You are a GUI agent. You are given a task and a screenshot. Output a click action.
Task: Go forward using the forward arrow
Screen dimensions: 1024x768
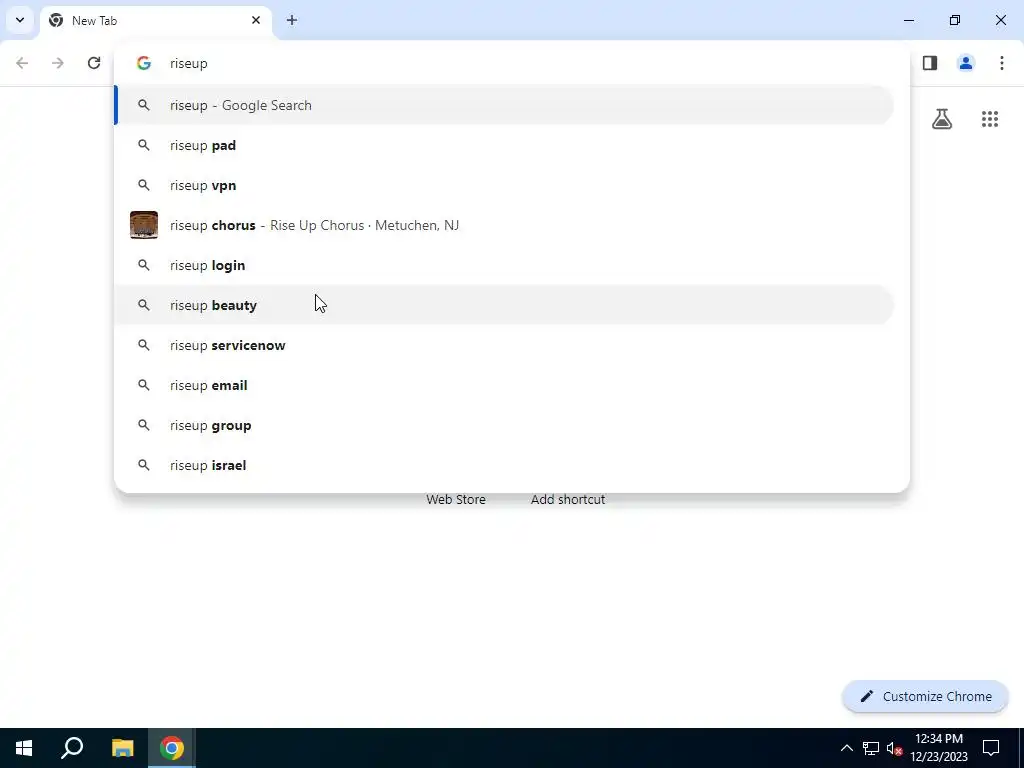(58, 63)
